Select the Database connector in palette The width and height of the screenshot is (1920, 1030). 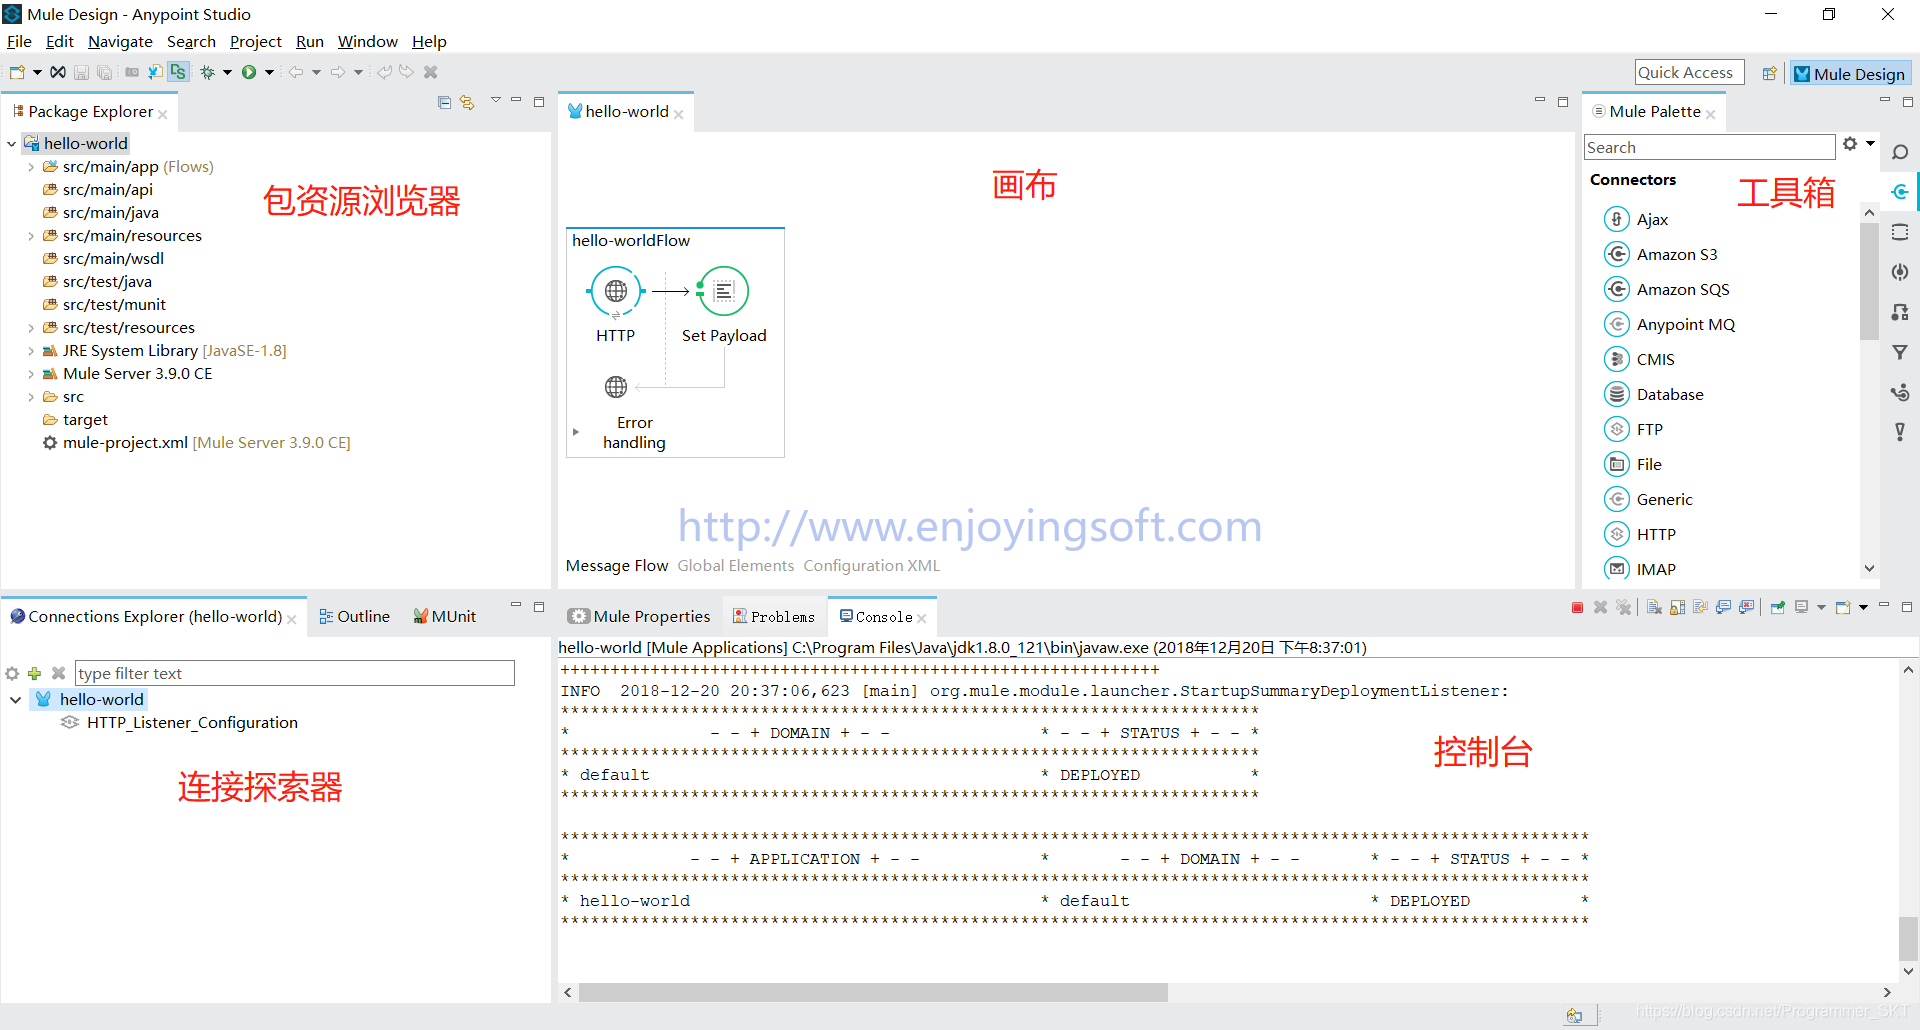click(1653, 394)
